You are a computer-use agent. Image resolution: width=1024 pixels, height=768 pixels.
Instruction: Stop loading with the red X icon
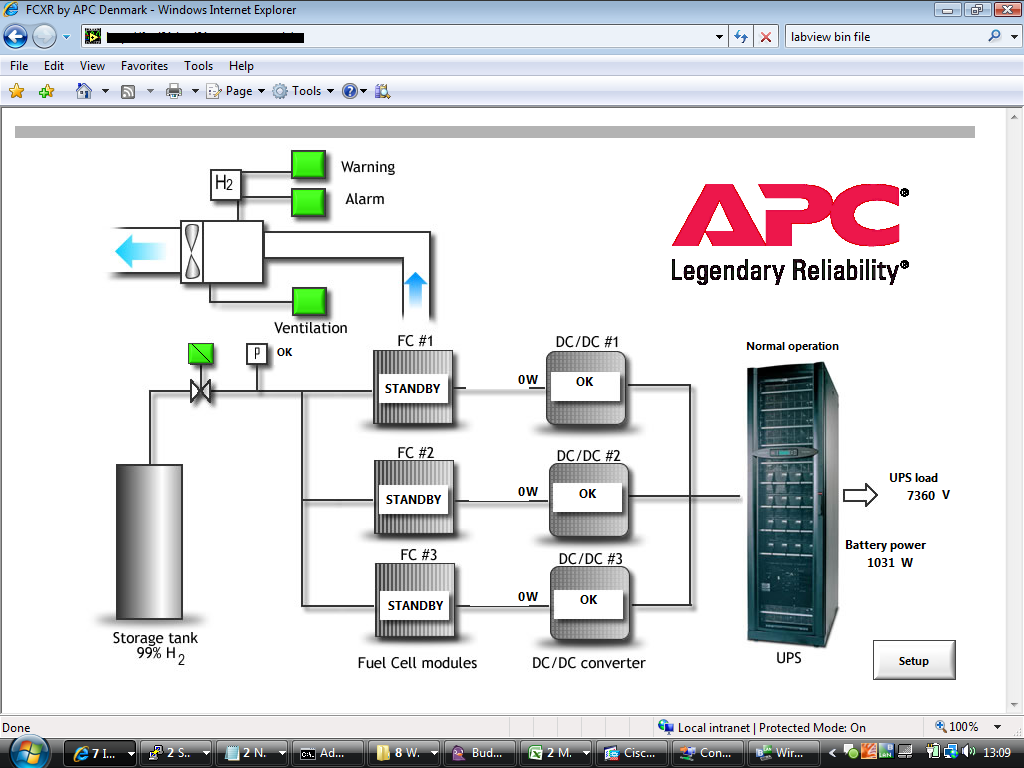(x=766, y=37)
